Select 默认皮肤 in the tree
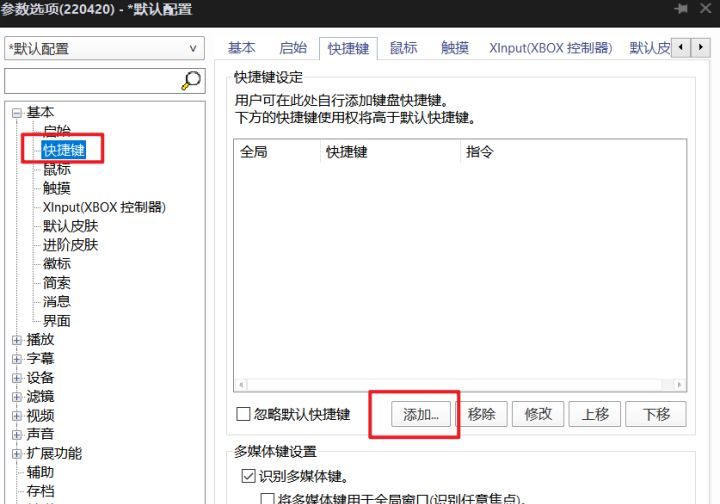Screen dimensions: 720x504 [x=70, y=226]
